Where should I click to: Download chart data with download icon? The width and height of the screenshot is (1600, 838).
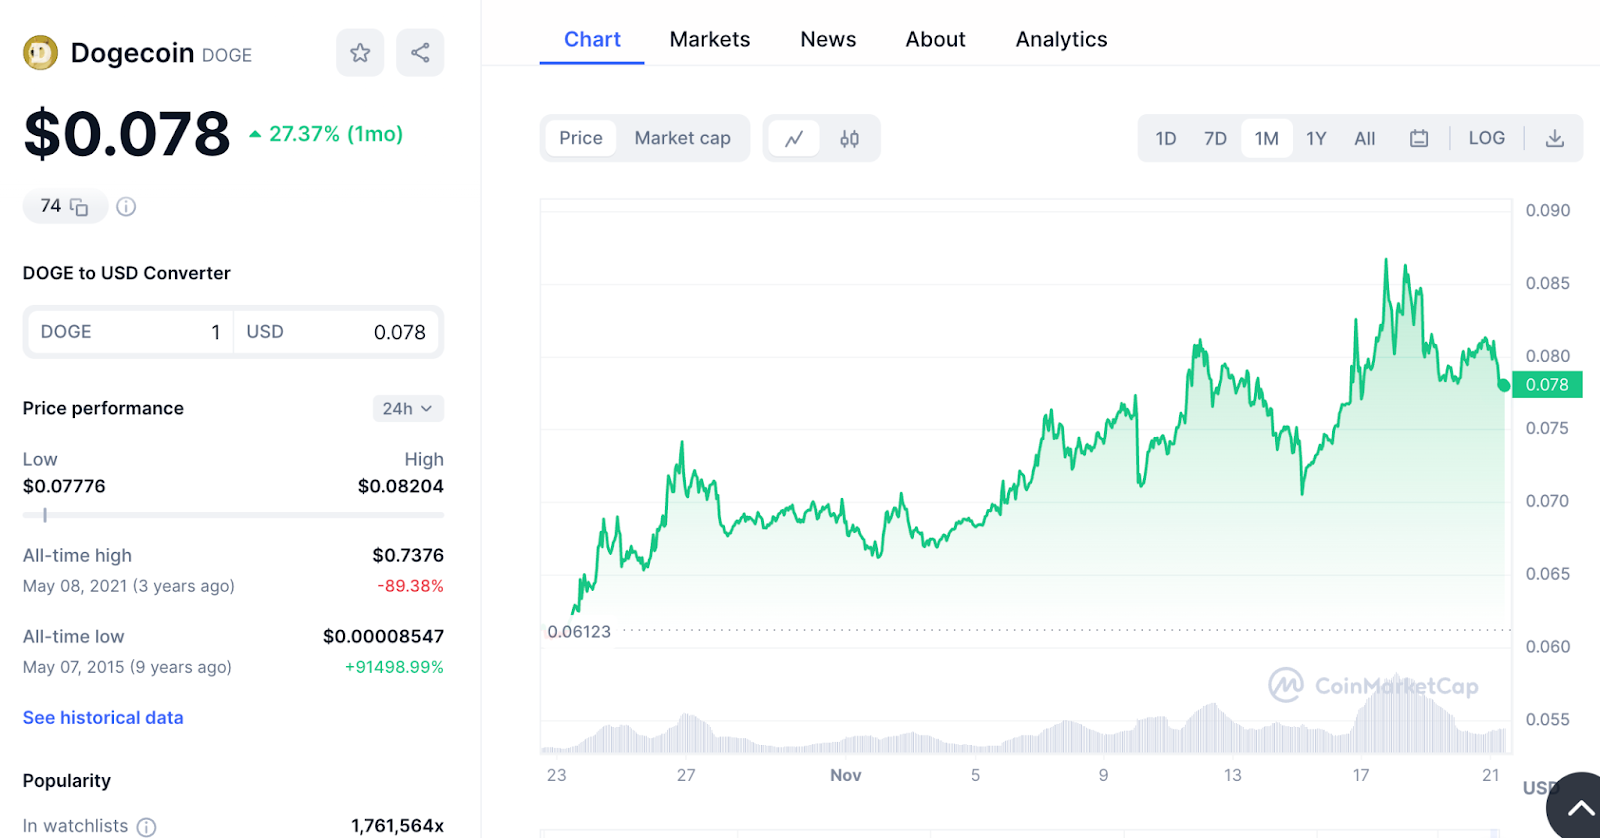click(x=1554, y=139)
